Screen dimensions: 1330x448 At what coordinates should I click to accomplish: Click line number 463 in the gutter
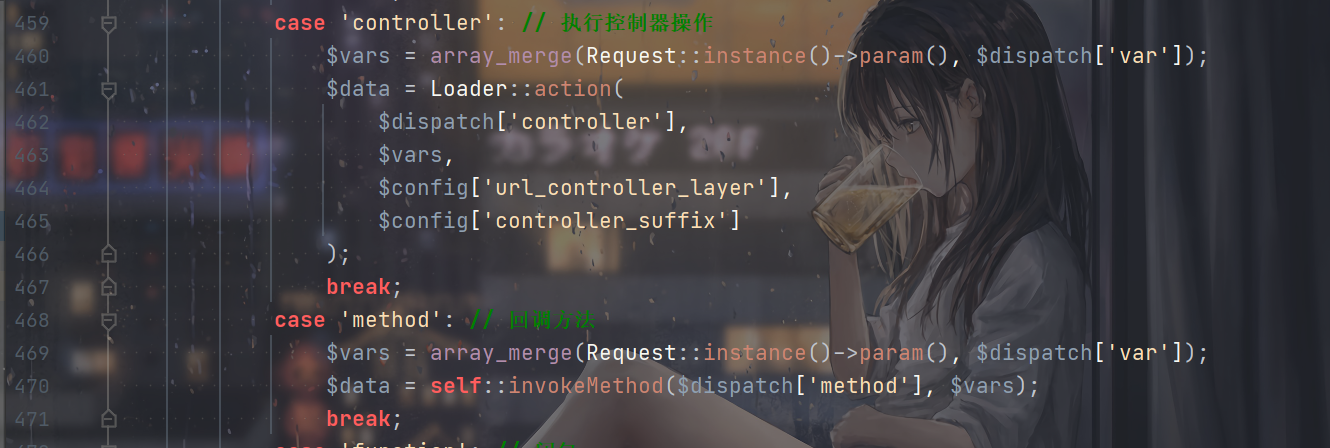click(31, 155)
